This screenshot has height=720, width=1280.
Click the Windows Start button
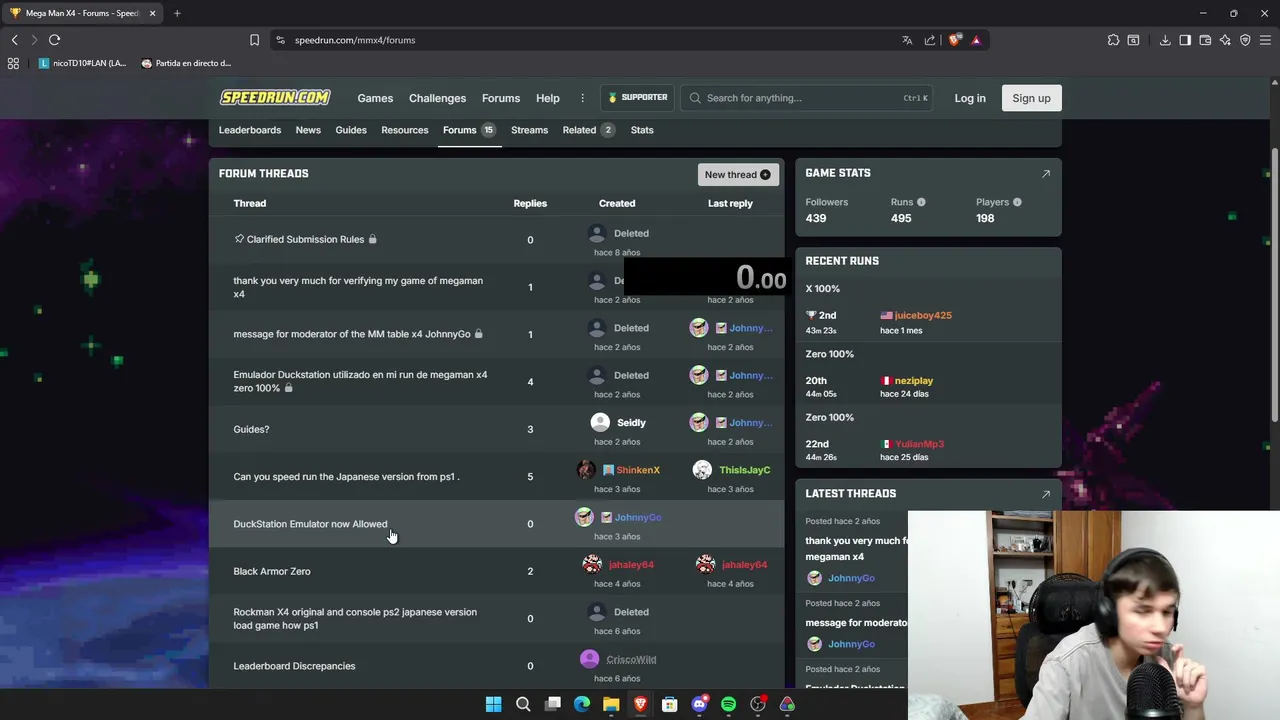(493, 704)
